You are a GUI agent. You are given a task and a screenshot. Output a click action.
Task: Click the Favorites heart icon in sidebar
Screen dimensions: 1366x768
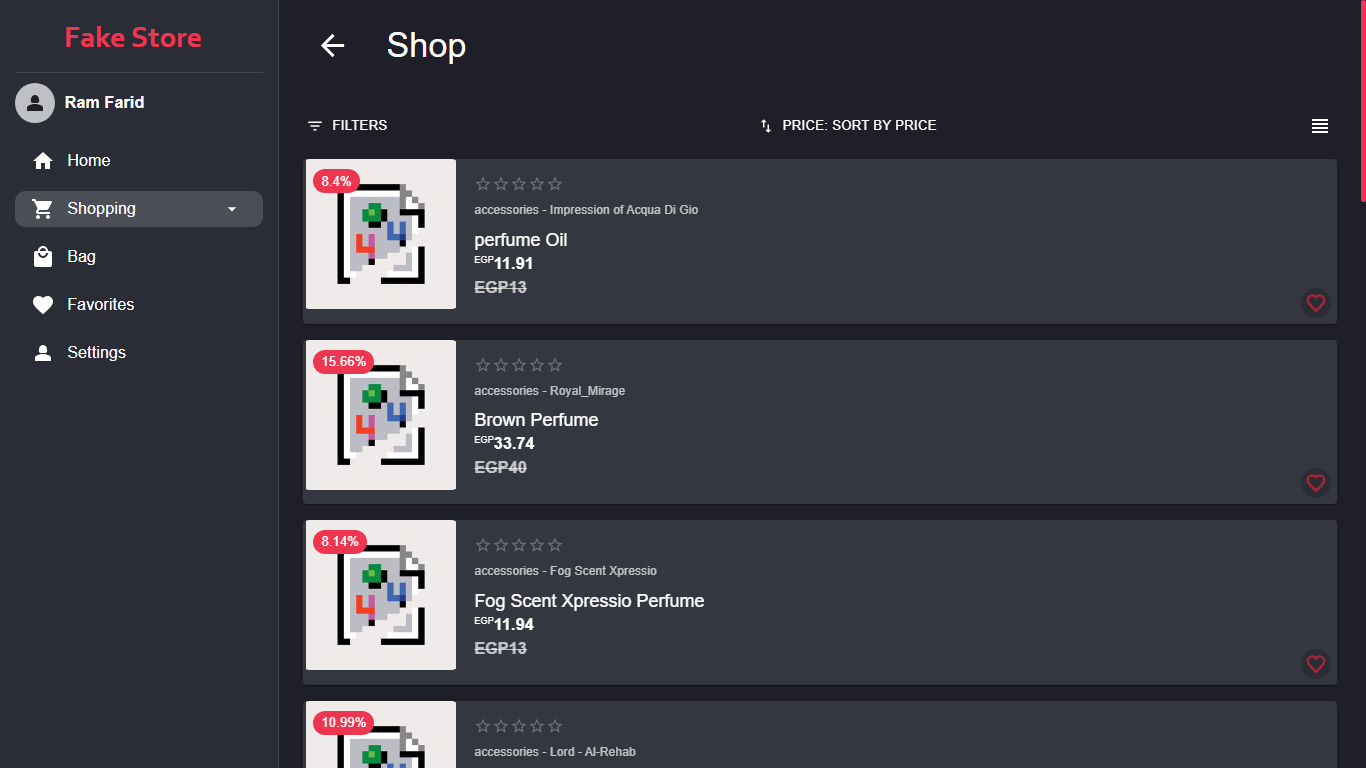coord(43,305)
